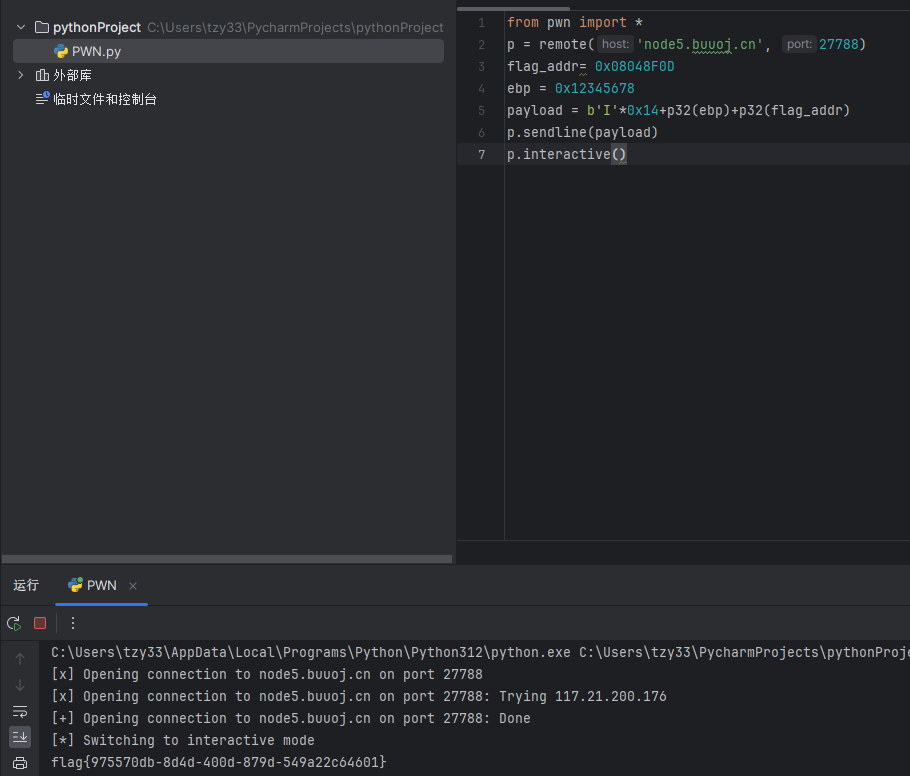Close the PWN run tab
910x776 pixels.
[x=133, y=586]
